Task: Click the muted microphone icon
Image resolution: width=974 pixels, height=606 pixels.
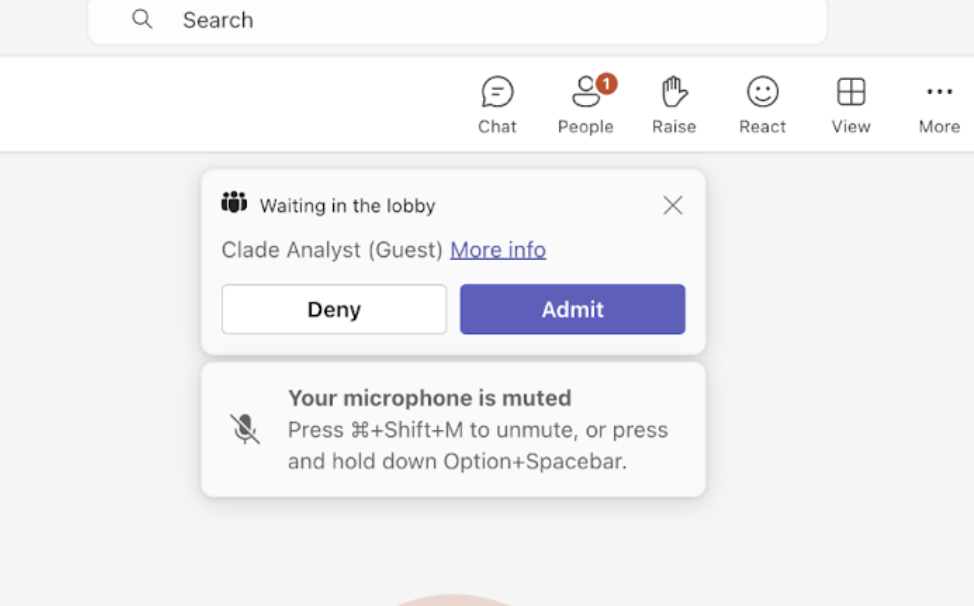Action: click(x=245, y=429)
